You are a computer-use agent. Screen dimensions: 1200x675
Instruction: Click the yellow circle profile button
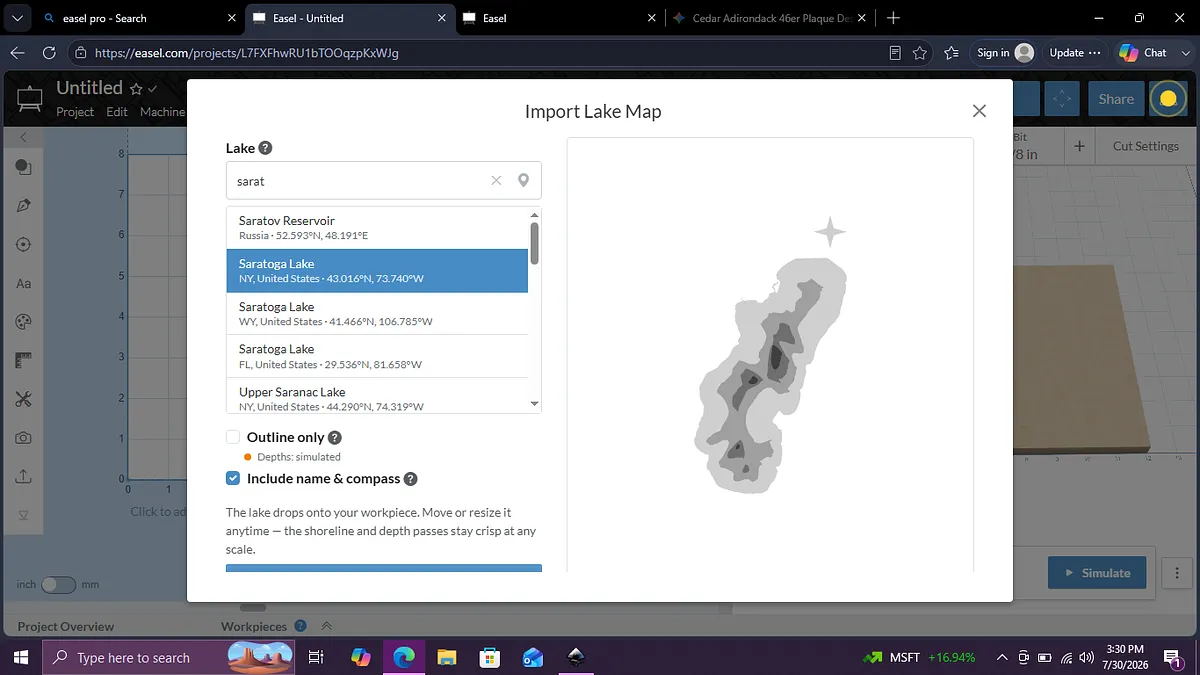click(x=1167, y=99)
